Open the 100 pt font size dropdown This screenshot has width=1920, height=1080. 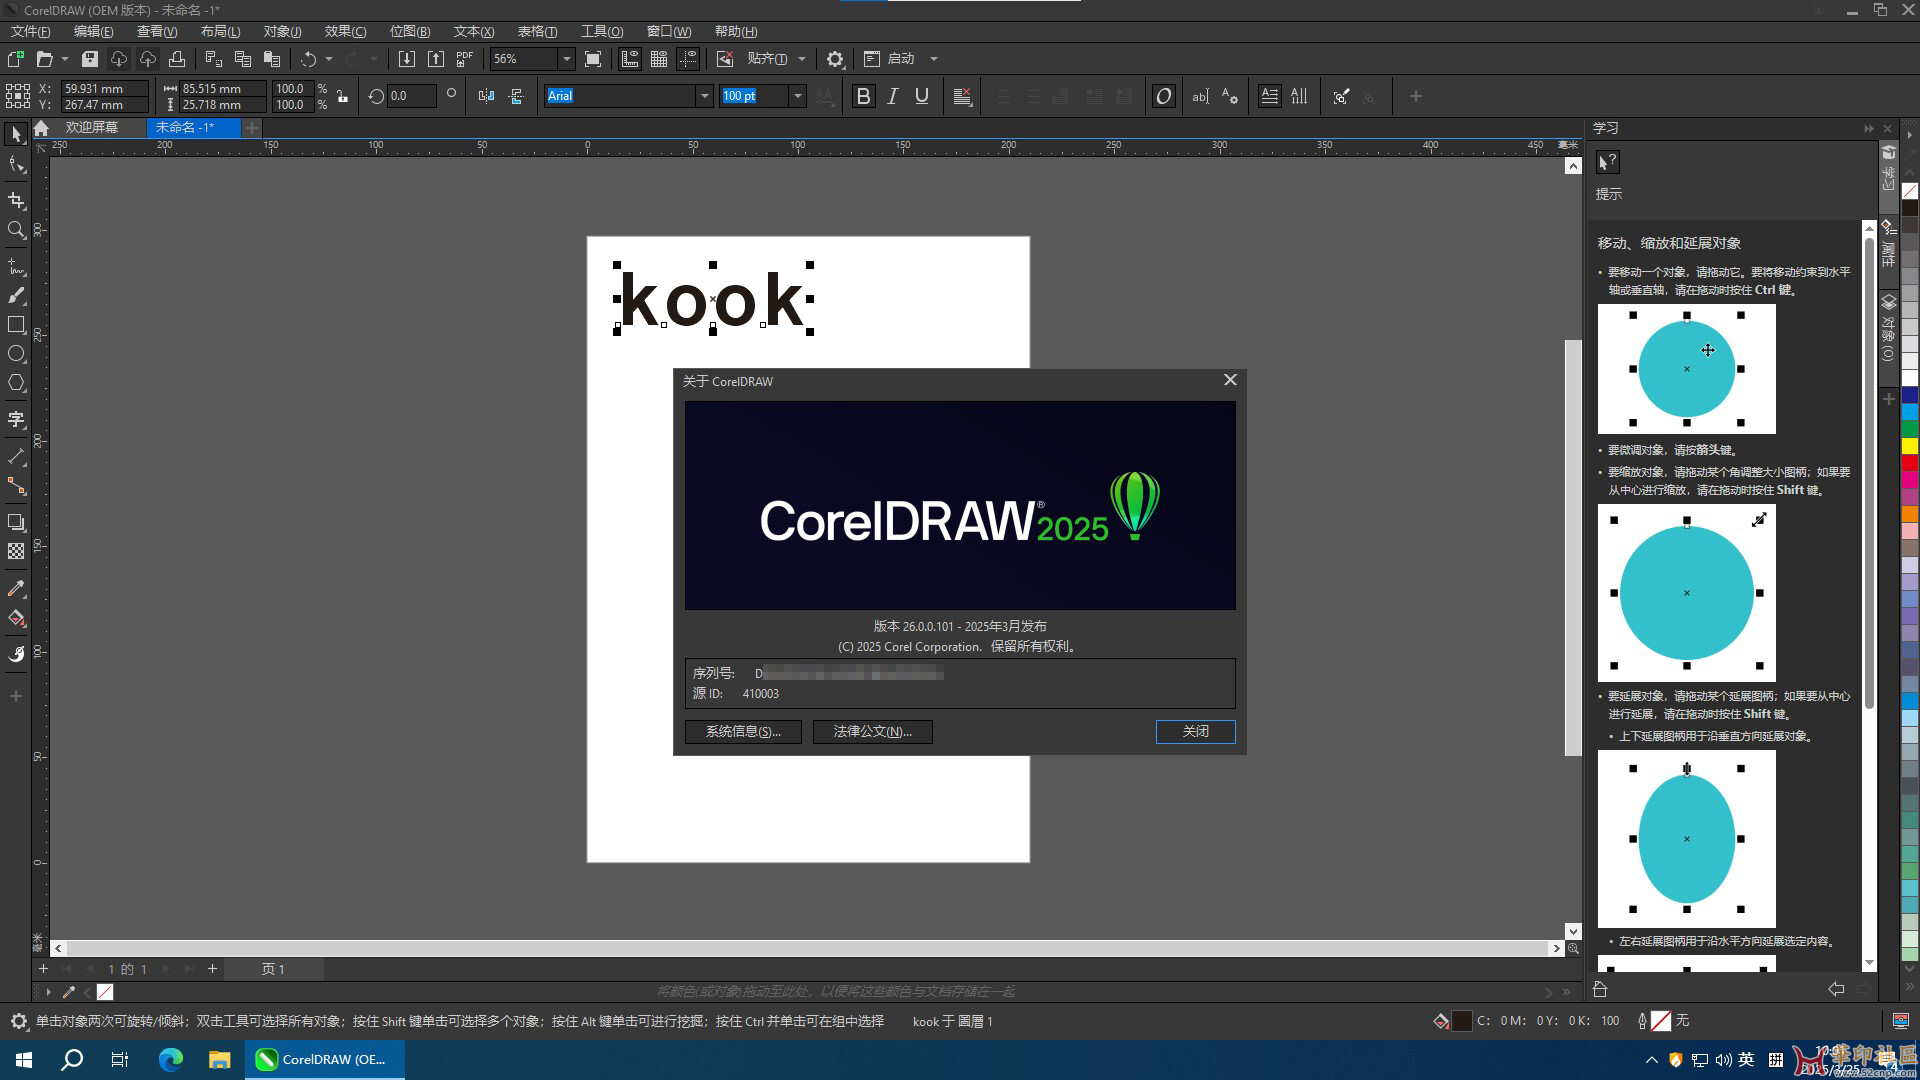click(797, 96)
